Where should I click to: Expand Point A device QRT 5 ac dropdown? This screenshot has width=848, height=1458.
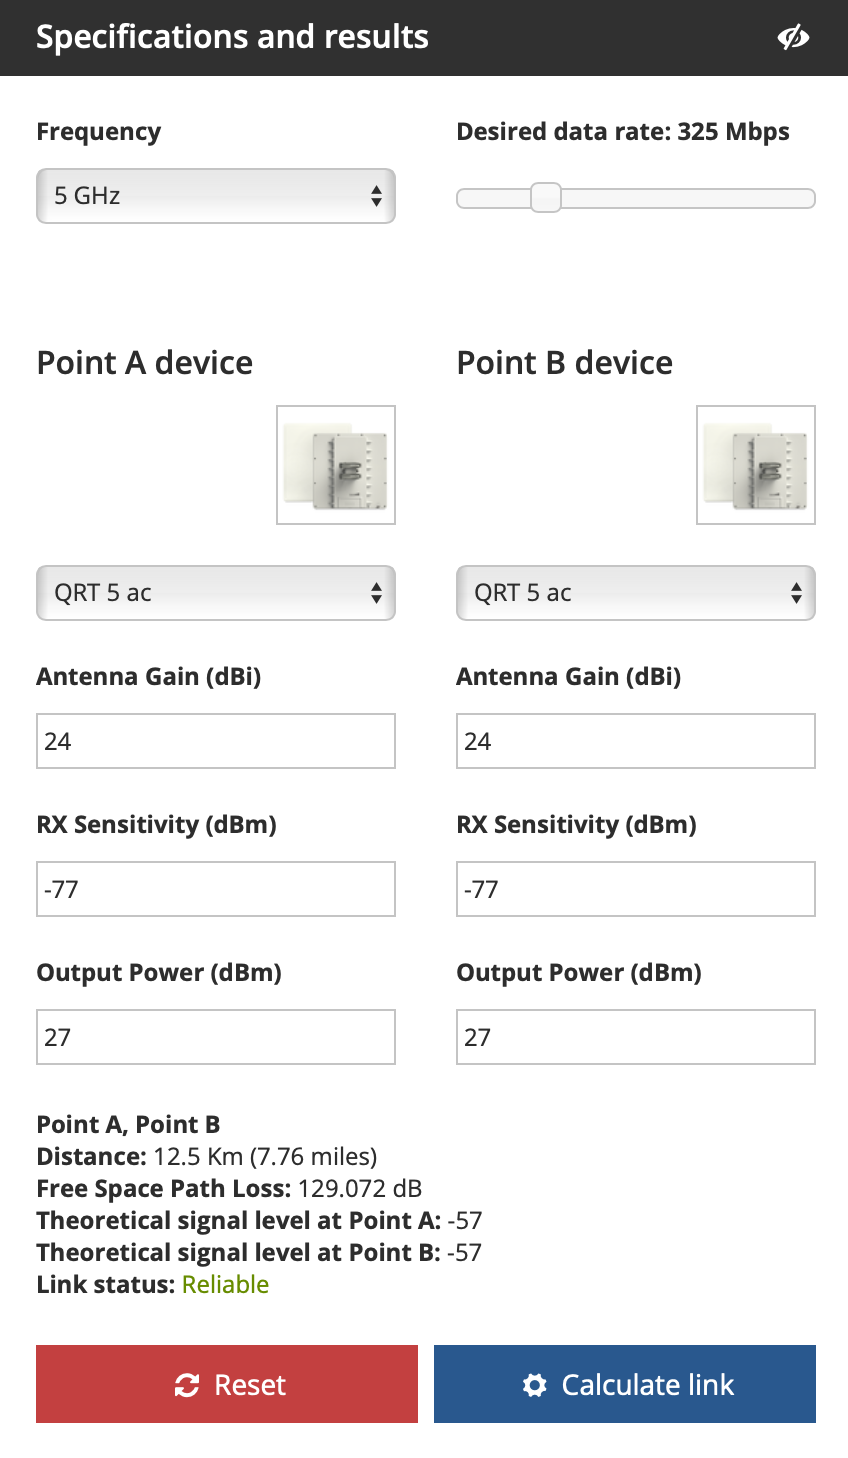click(x=216, y=593)
